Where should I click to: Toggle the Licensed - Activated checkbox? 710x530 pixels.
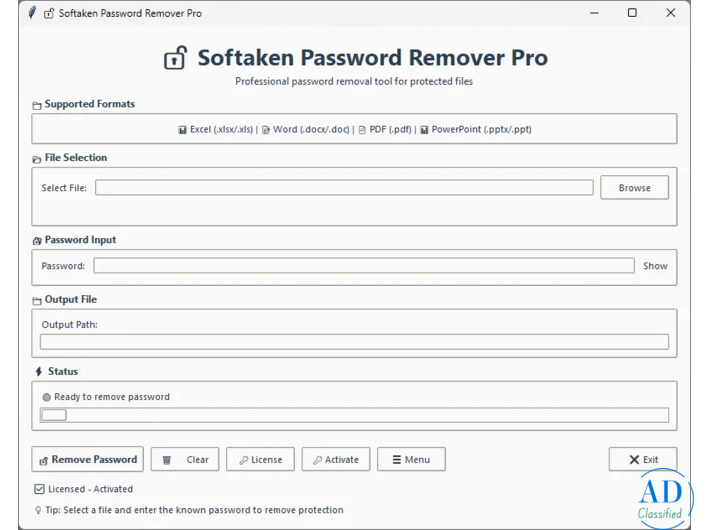39,489
